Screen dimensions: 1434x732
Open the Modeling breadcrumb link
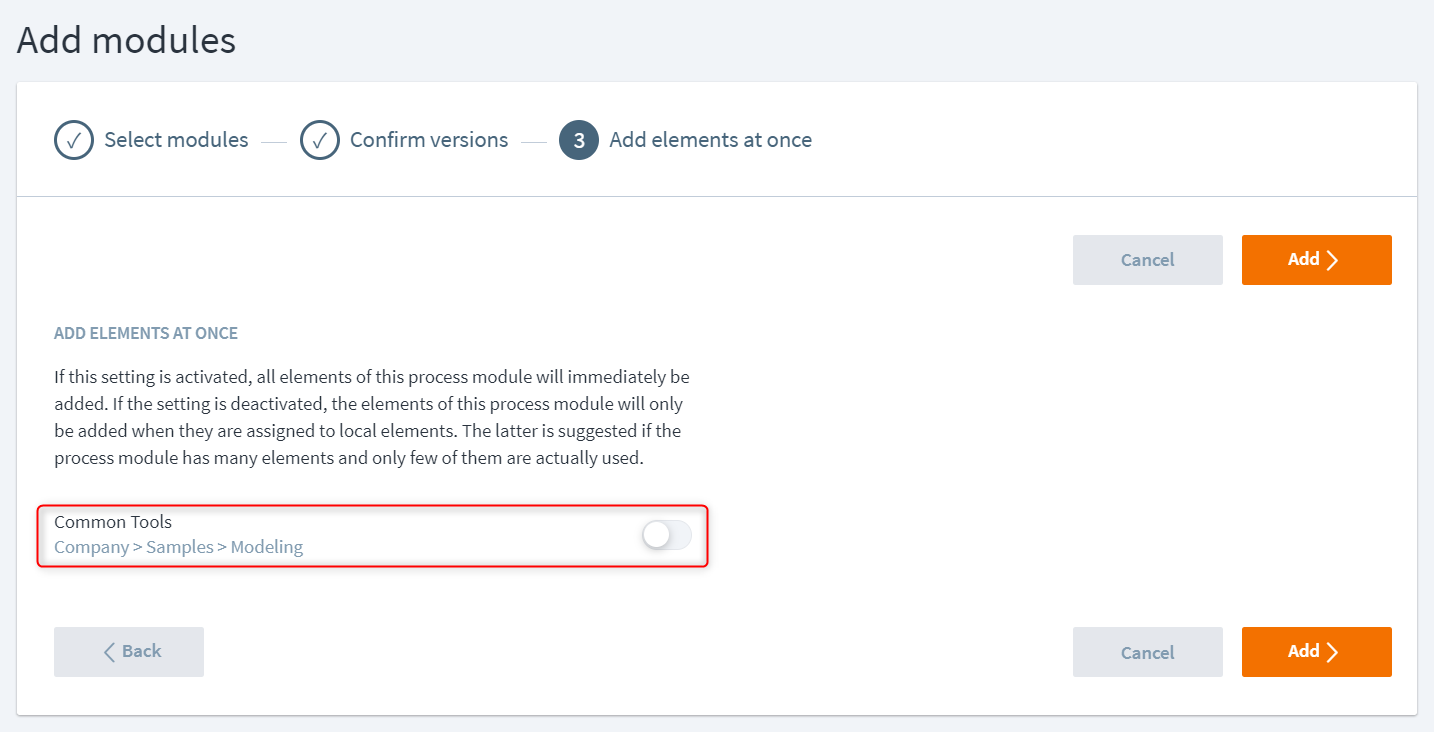[267, 547]
